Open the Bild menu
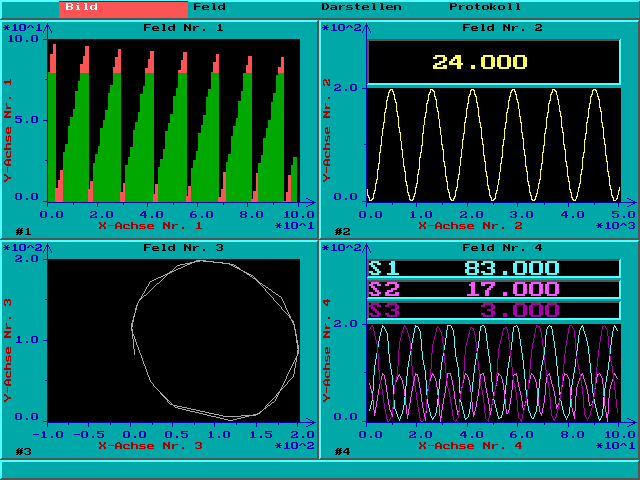This screenshot has height=480, width=640. point(123,9)
